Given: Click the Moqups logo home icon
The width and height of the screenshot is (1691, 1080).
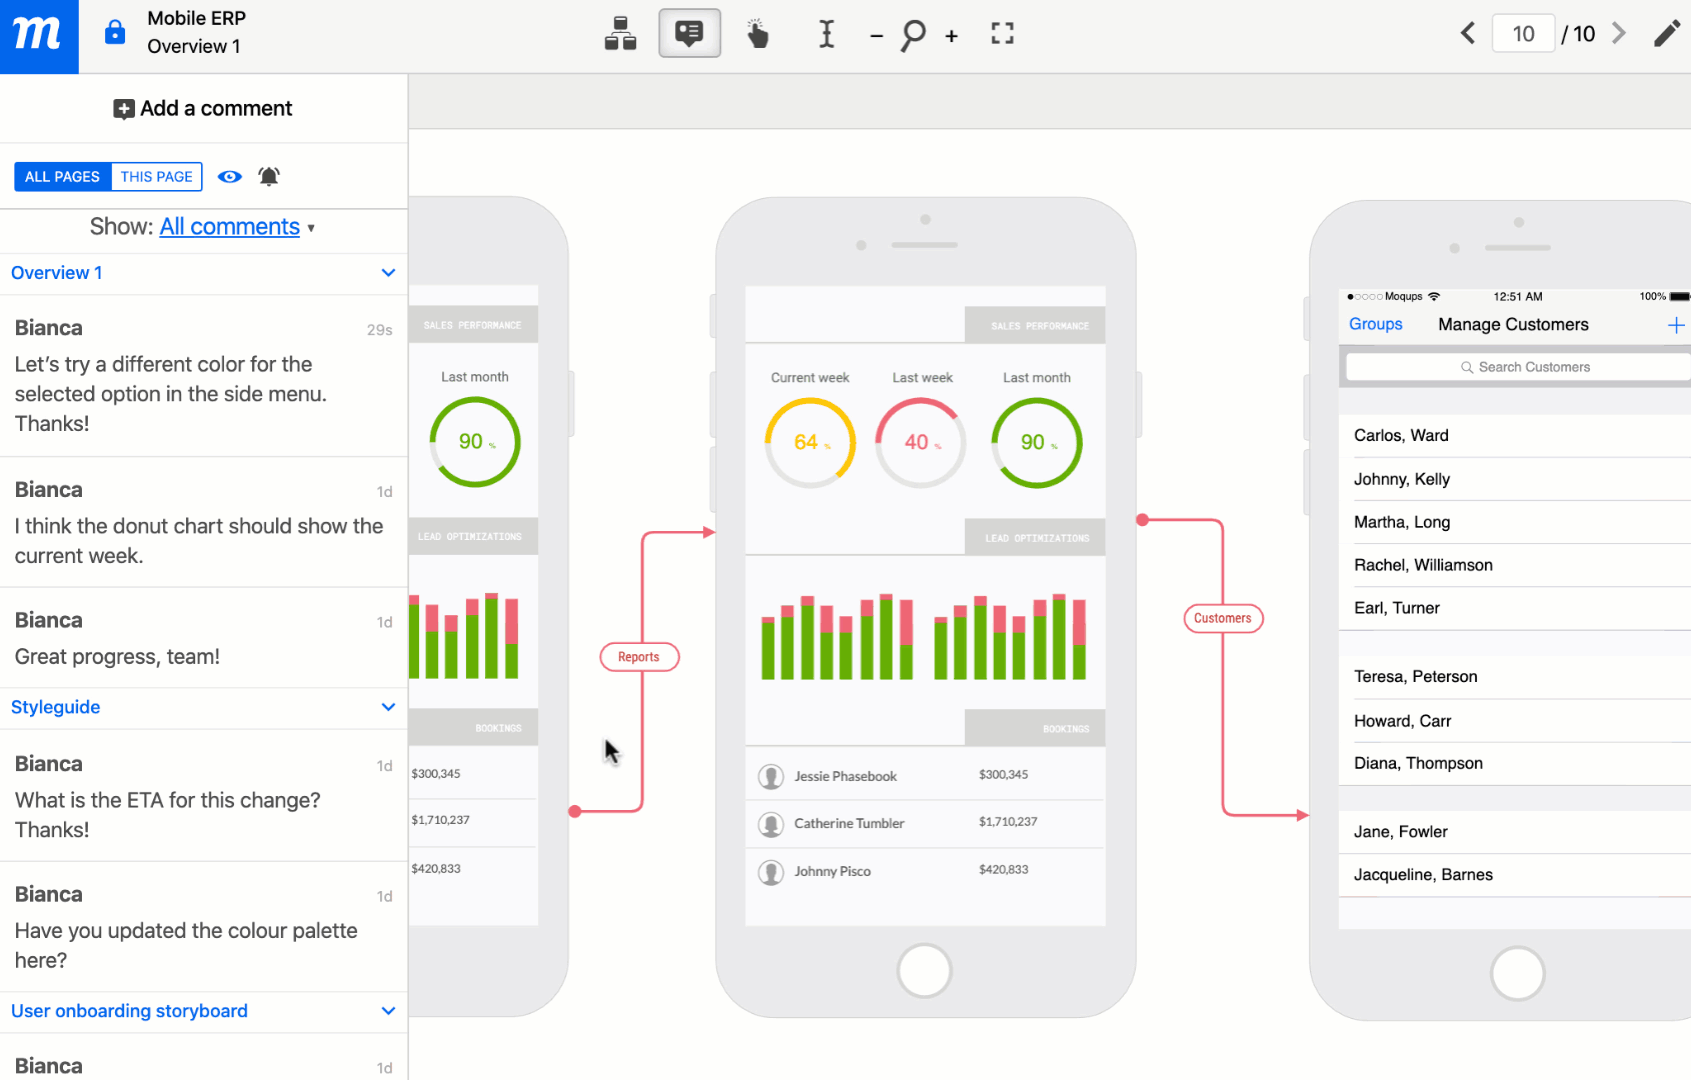Looking at the screenshot, I should coord(38,36).
